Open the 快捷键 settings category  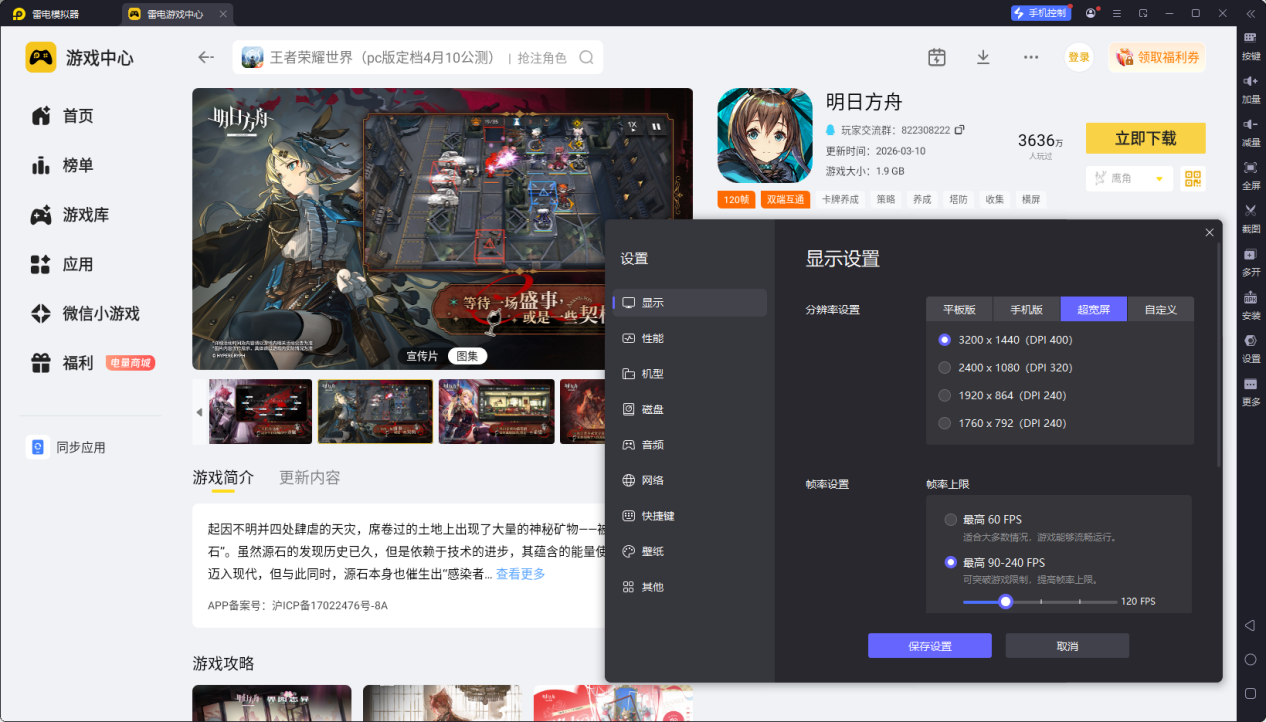(x=690, y=516)
